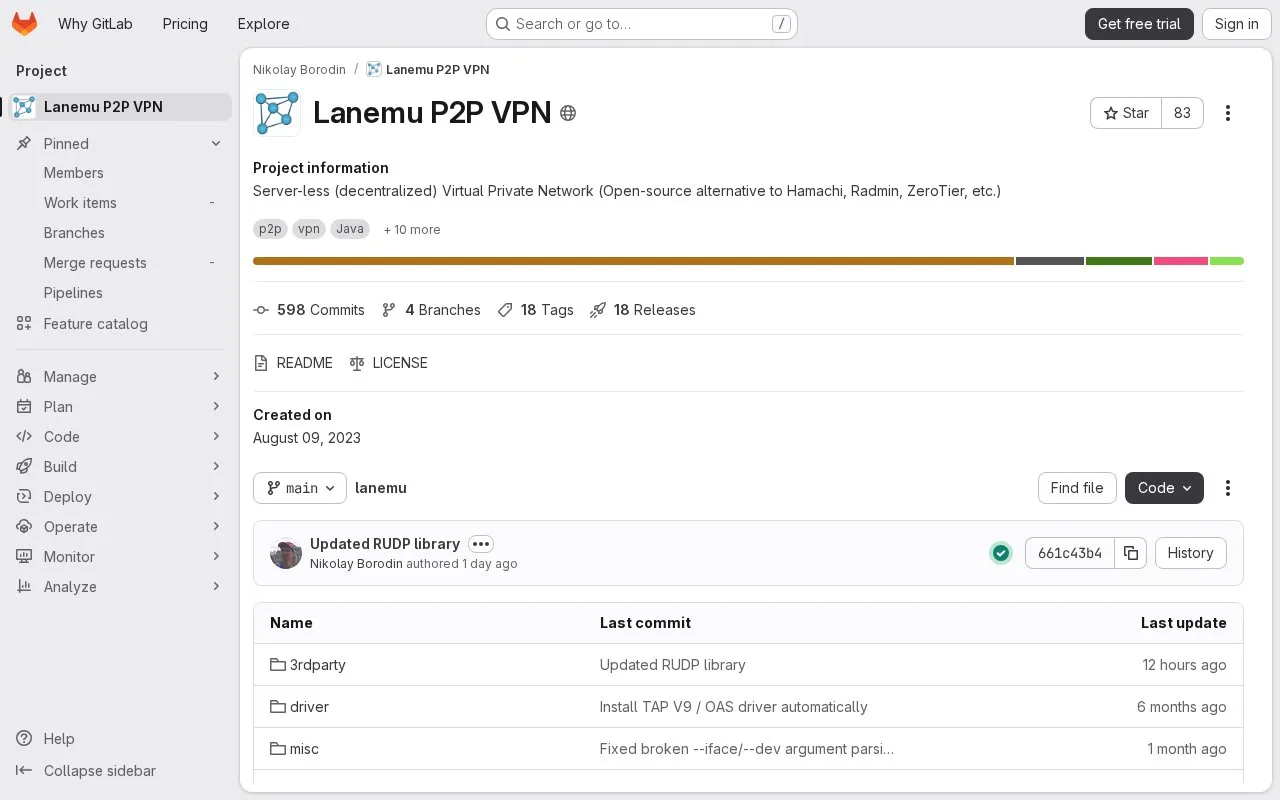Click dark green language bar segment

coord(1119,261)
